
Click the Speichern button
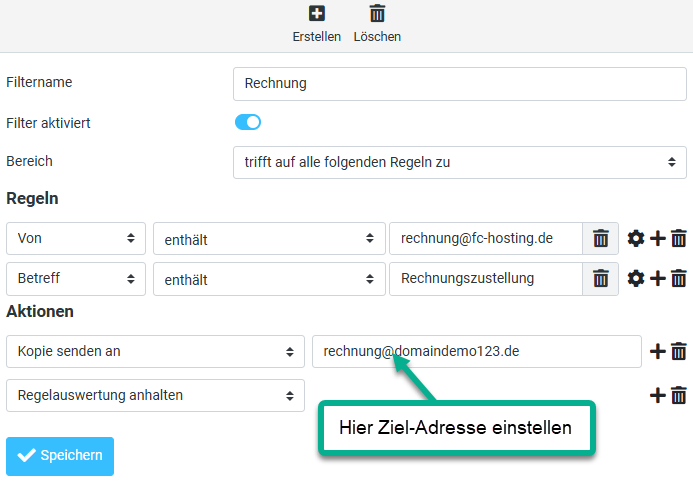coord(60,455)
